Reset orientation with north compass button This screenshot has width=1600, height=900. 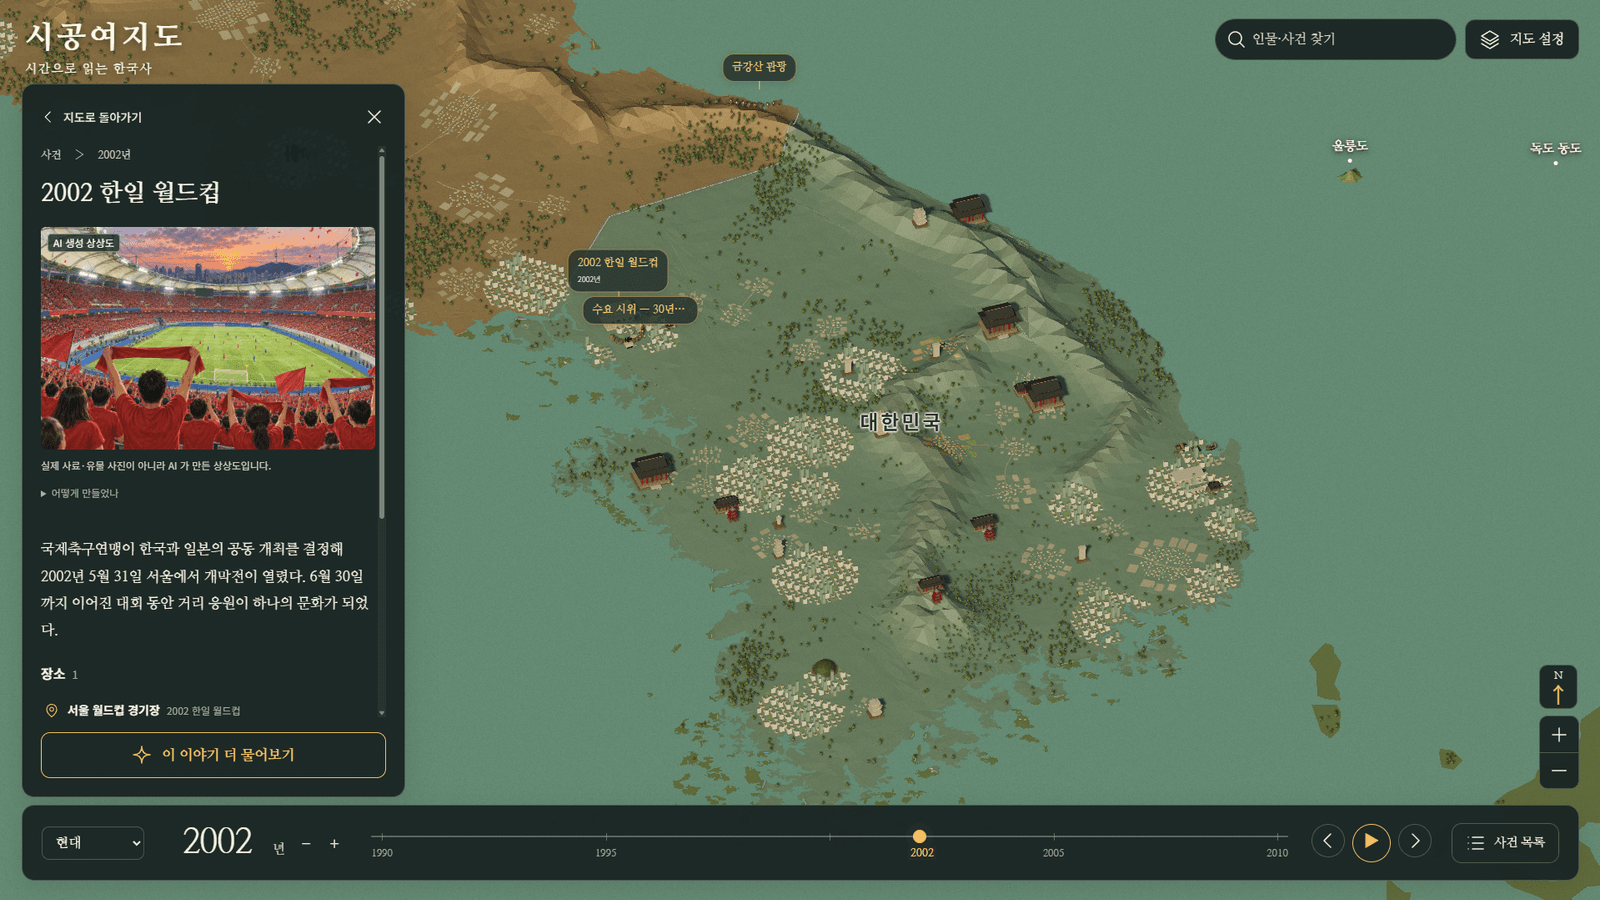click(x=1558, y=687)
